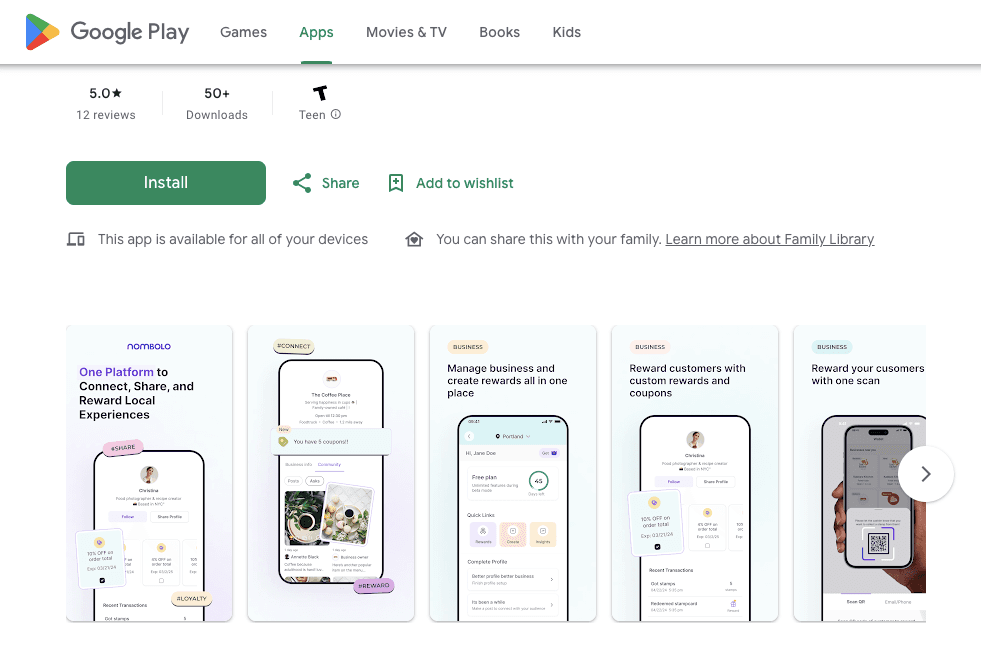The image size is (981, 649).
Task: Click Add to wishlist text
Action: click(x=464, y=183)
